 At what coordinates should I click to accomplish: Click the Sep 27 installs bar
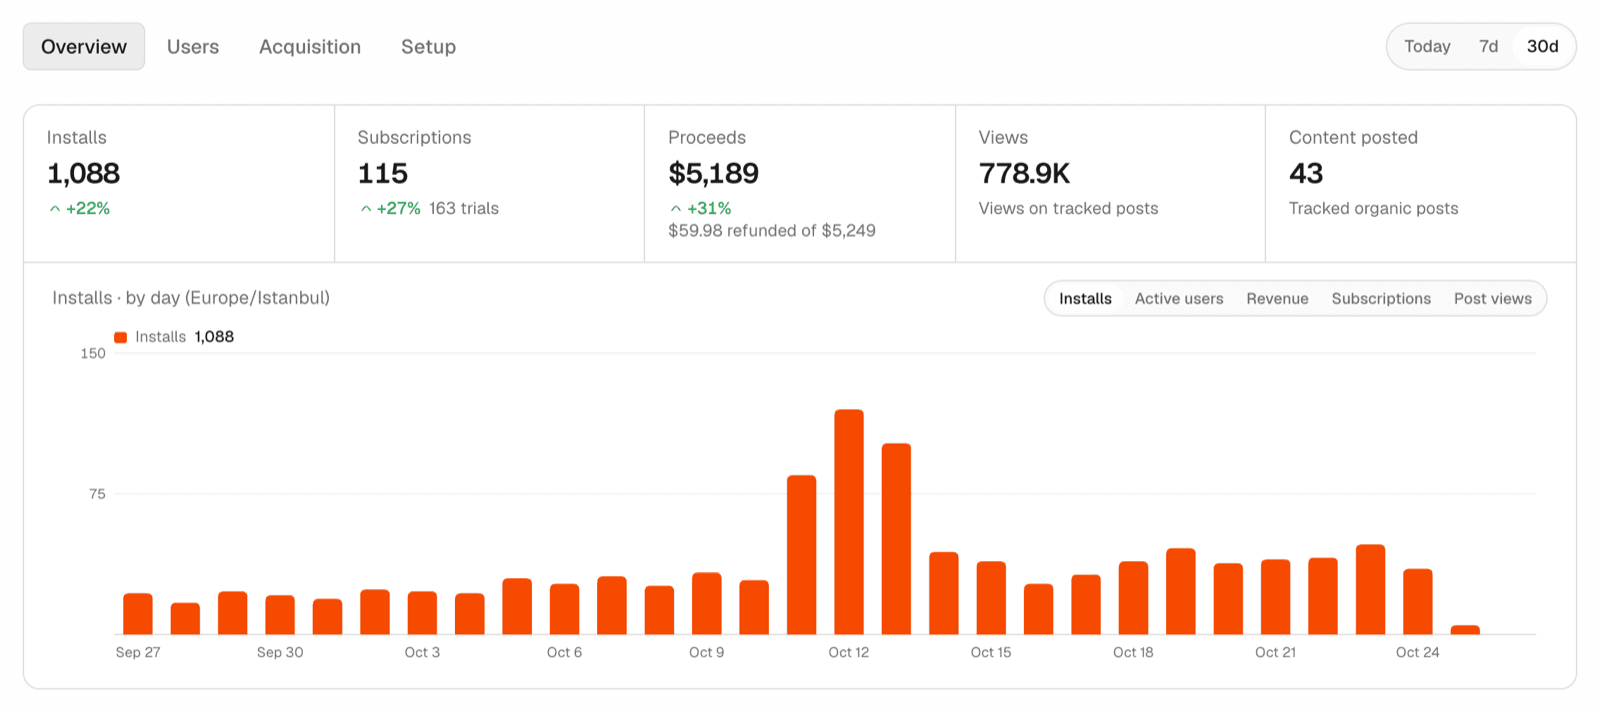138,614
